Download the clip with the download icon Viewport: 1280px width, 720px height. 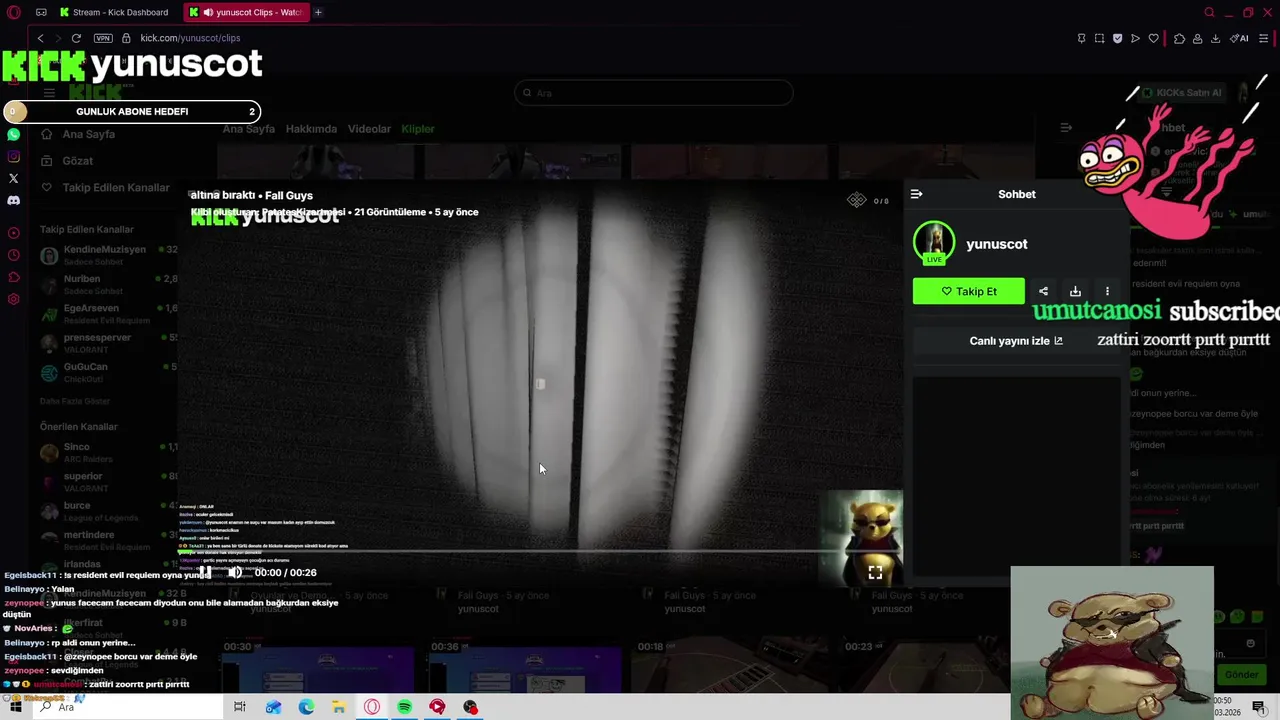[1075, 291]
